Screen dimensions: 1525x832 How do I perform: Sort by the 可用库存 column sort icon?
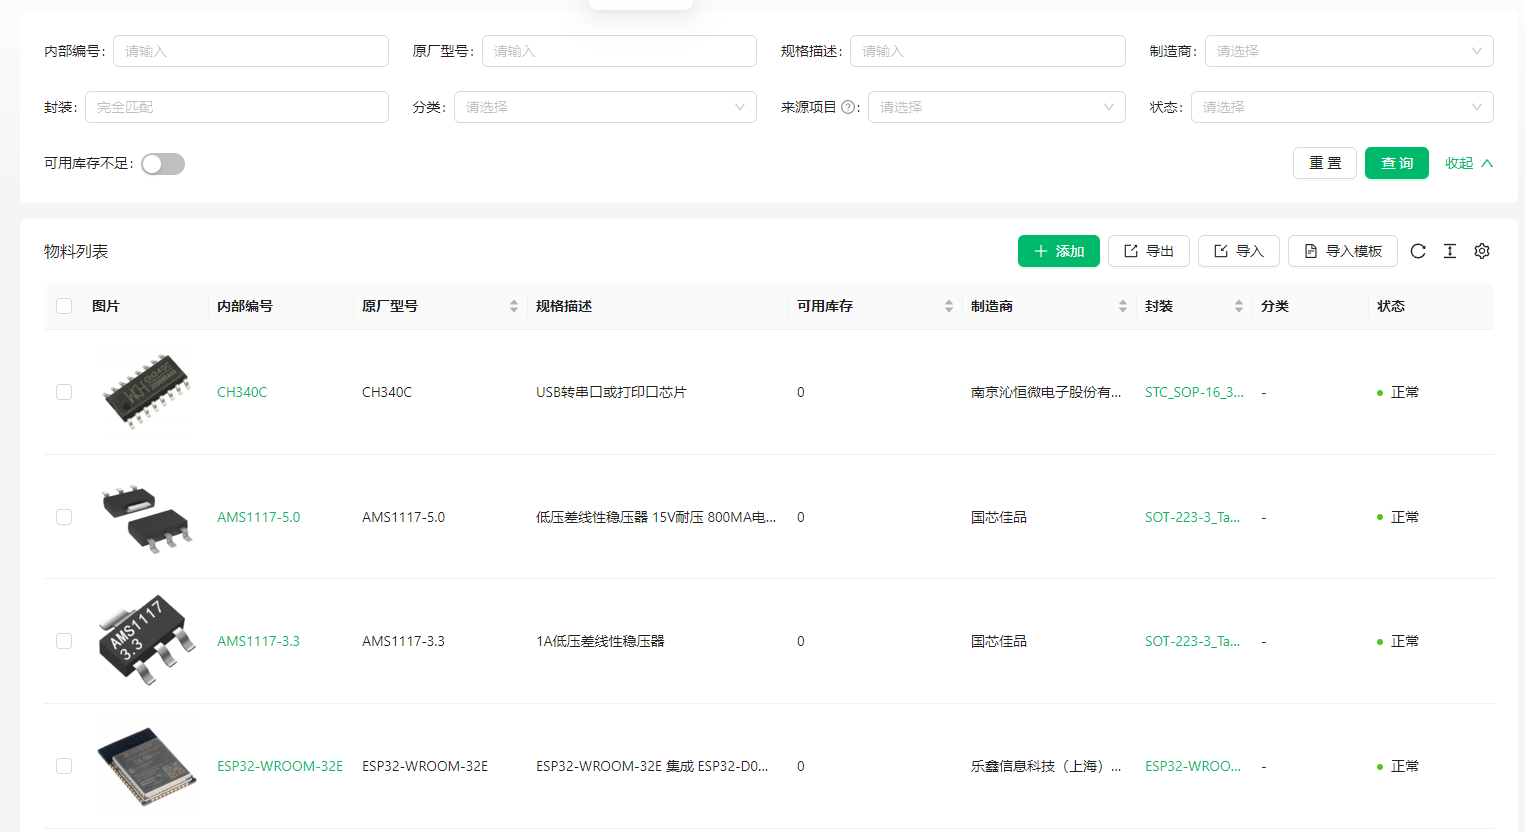948,306
